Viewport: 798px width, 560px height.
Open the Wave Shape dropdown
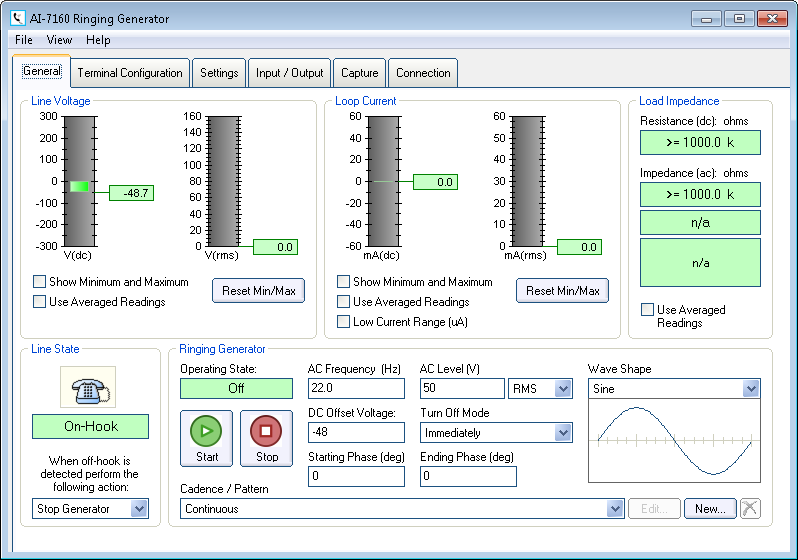click(750, 388)
